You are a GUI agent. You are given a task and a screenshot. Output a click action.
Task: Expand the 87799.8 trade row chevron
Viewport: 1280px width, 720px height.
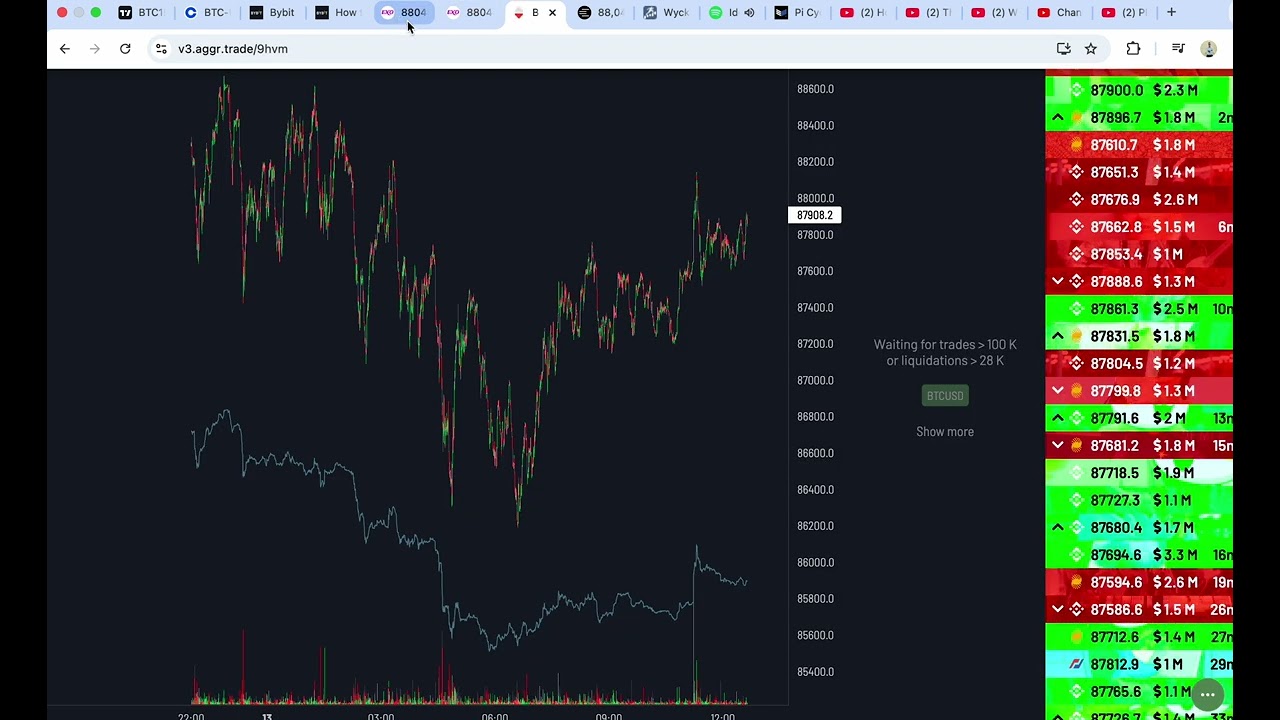(x=1057, y=391)
